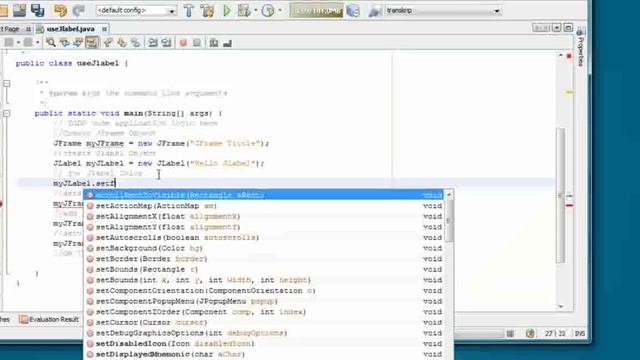Select the useJlabel.java editor tab
This screenshot has height=360, width=640.
point(70,29)
